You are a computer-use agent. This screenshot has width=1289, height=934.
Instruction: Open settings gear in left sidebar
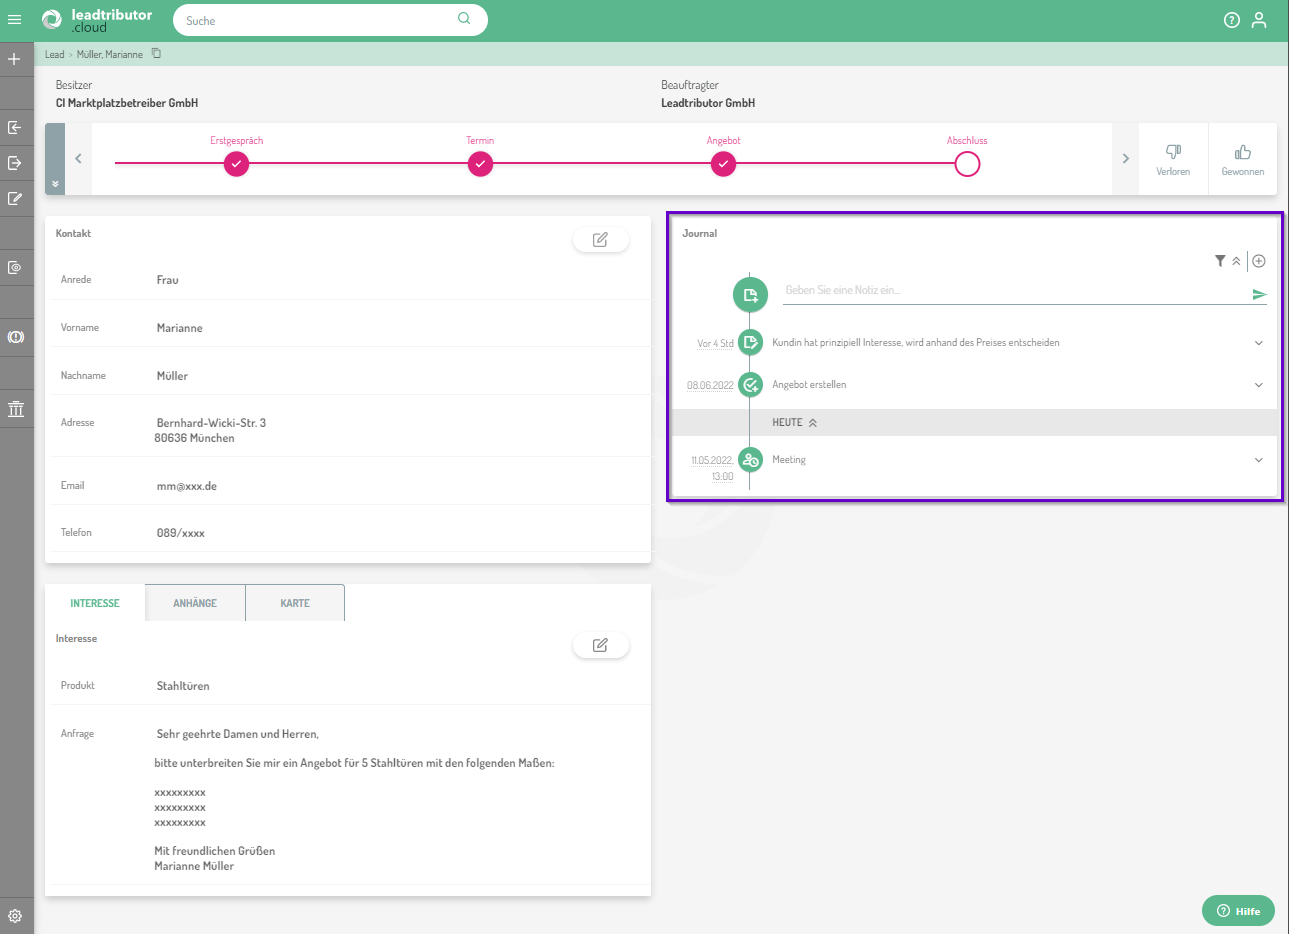(x=15, y=915)
